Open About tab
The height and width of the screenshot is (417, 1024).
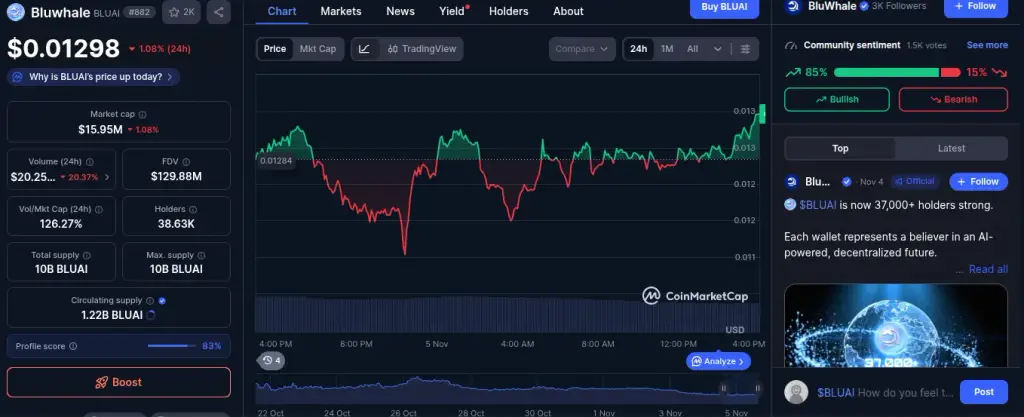(568, 11)
